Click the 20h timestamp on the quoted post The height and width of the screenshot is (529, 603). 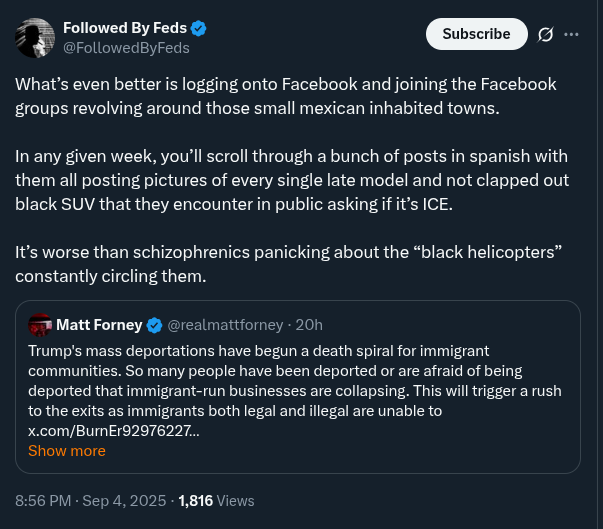click(x=310, y=325)
